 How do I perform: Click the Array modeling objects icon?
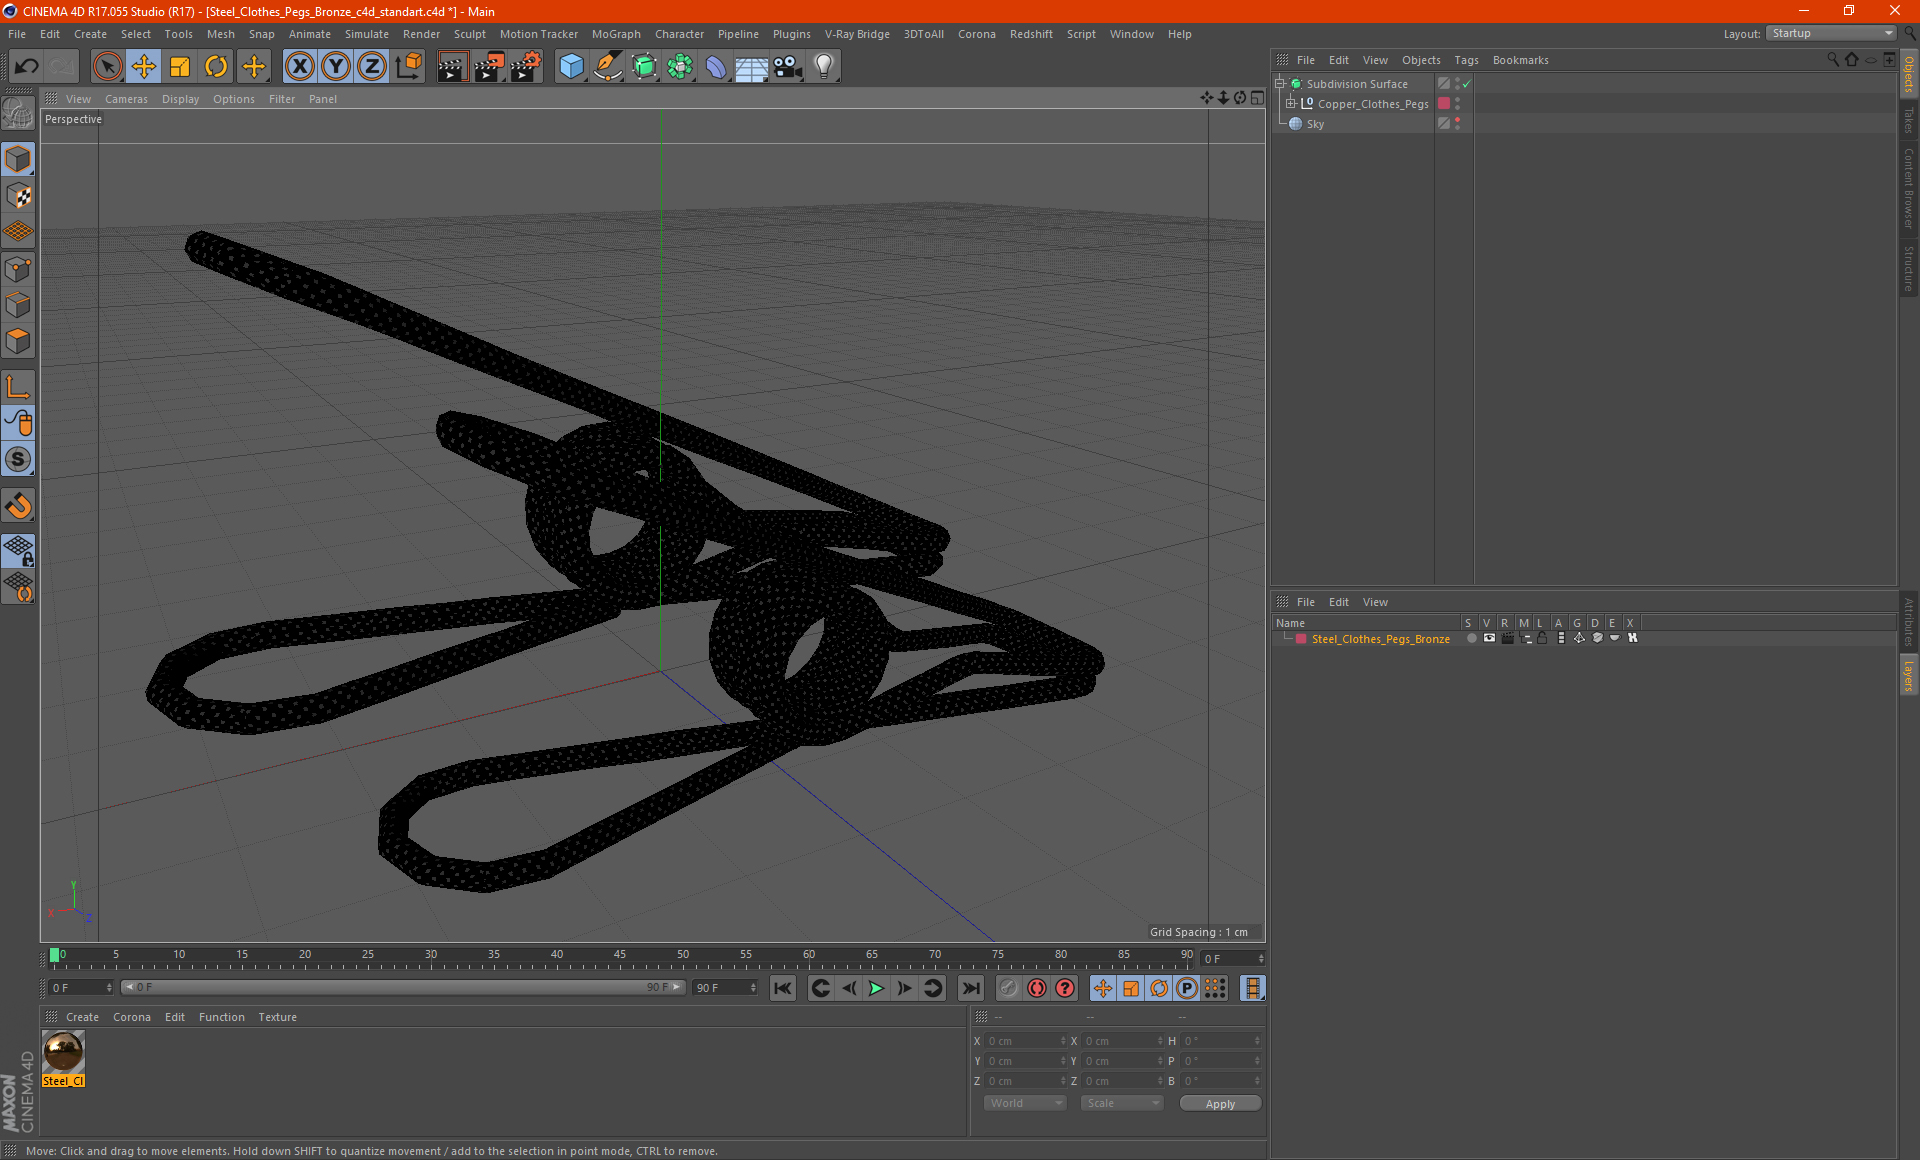click(680, 67)
